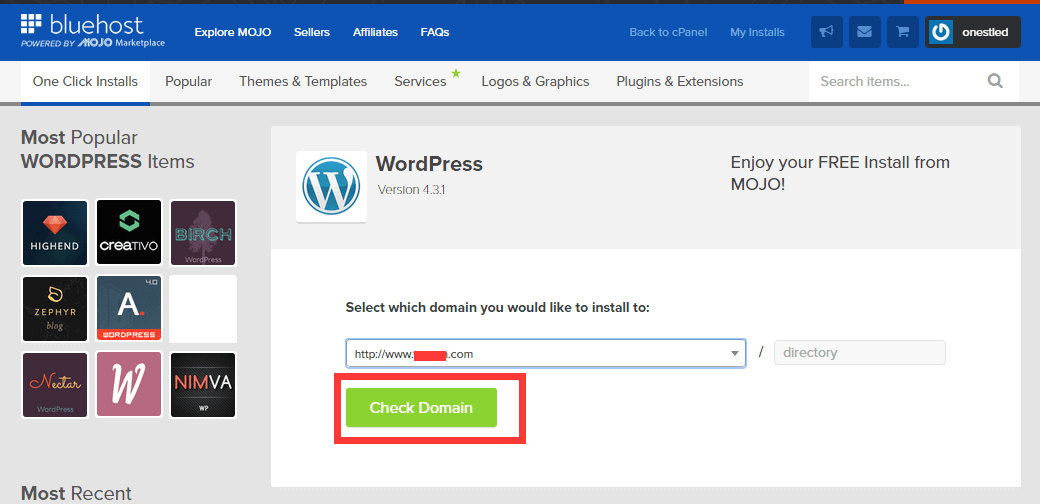The height and width of the screenshot is (504, 1040).
Task: Click the directory input field
Action: [x=860, y=353]
